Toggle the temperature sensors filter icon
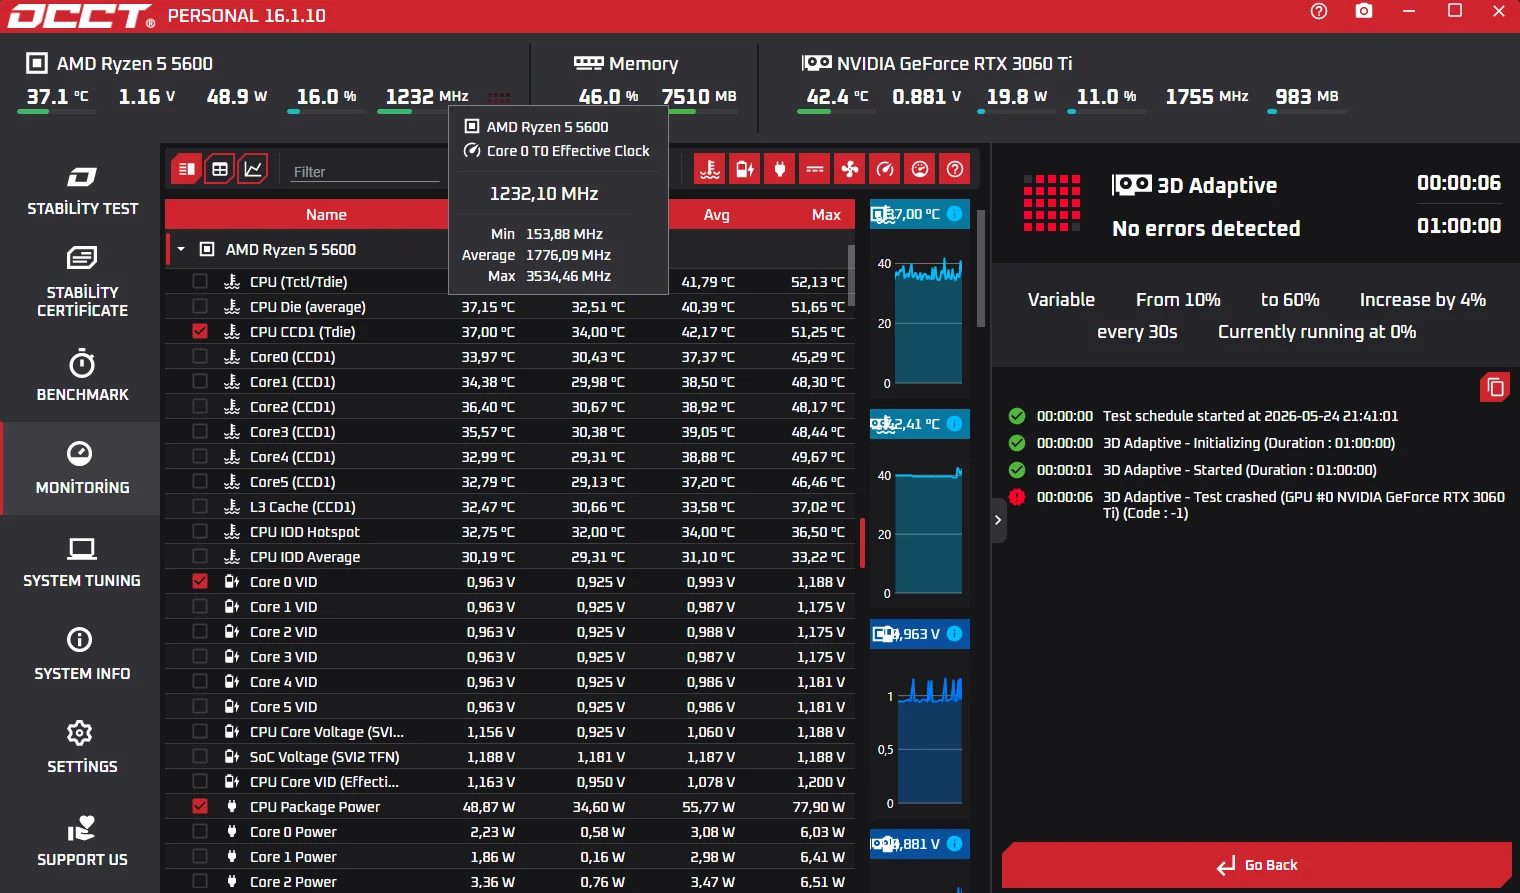 710,169
